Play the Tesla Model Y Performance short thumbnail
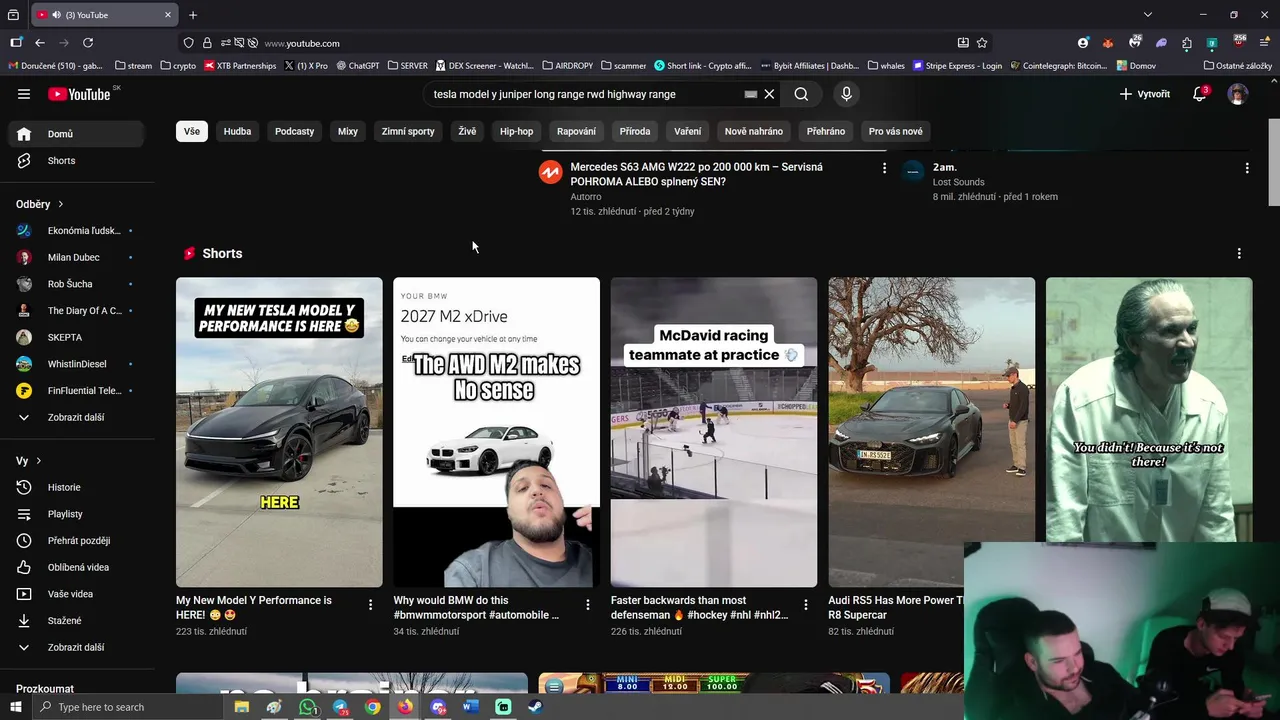 click(279, 432)
